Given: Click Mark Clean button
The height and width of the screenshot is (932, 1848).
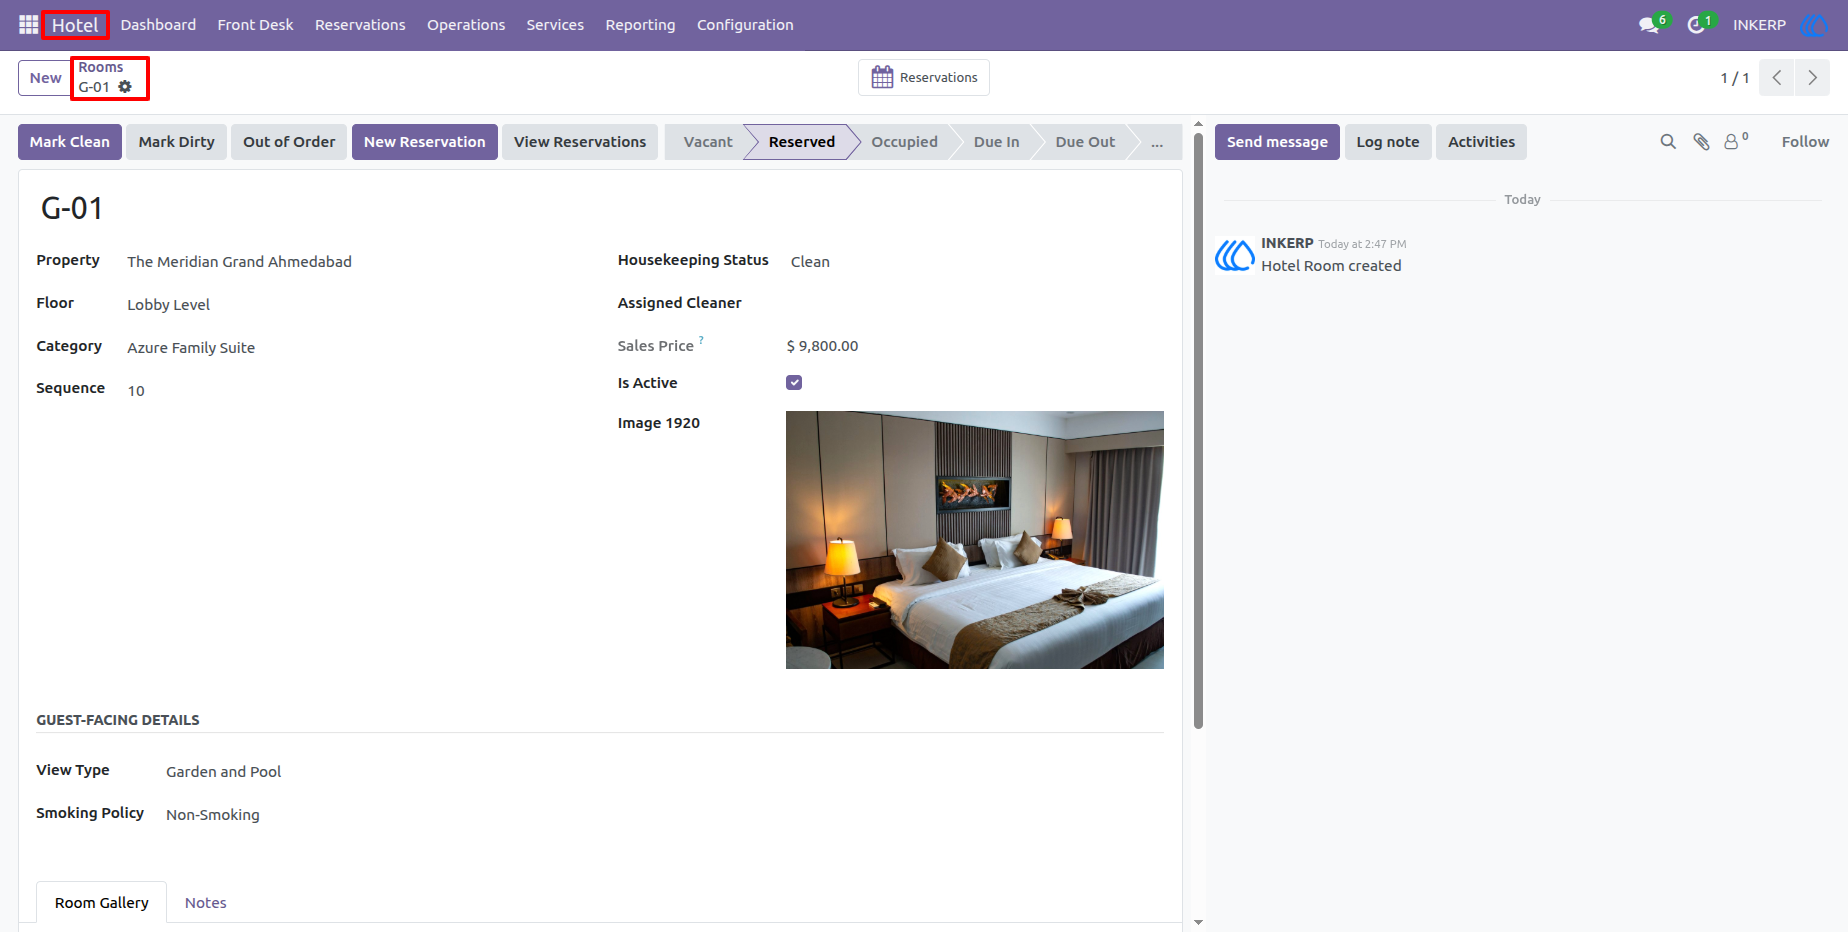Looking at the screenshot, I should pos(70,142).
